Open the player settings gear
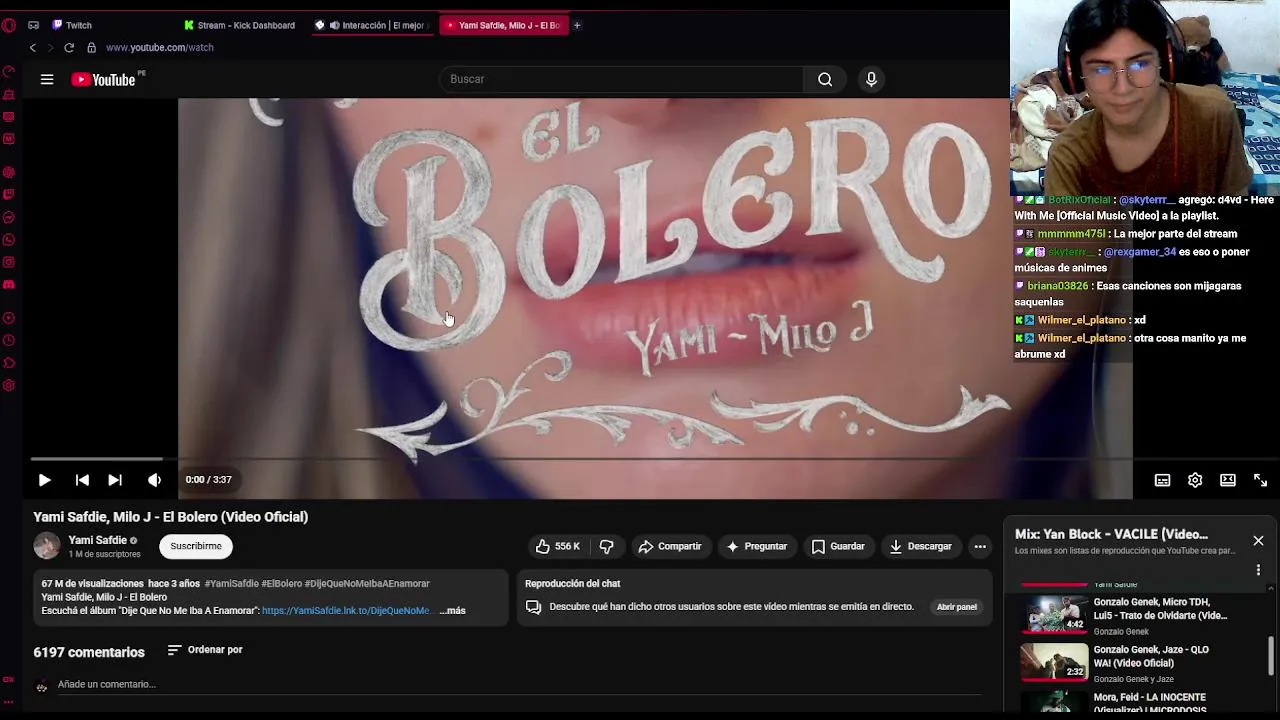 tap(1195, 480)
